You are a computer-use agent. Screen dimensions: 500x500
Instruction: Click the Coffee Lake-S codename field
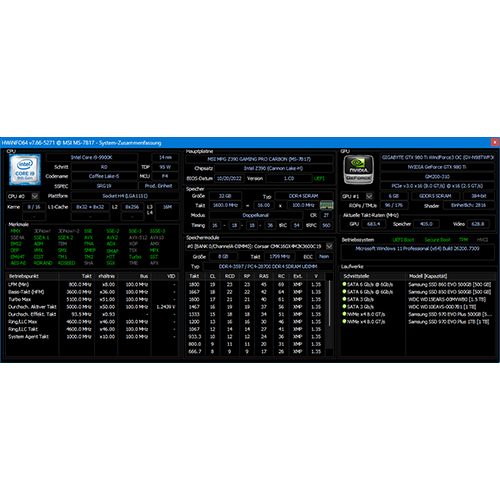[104, 176]
